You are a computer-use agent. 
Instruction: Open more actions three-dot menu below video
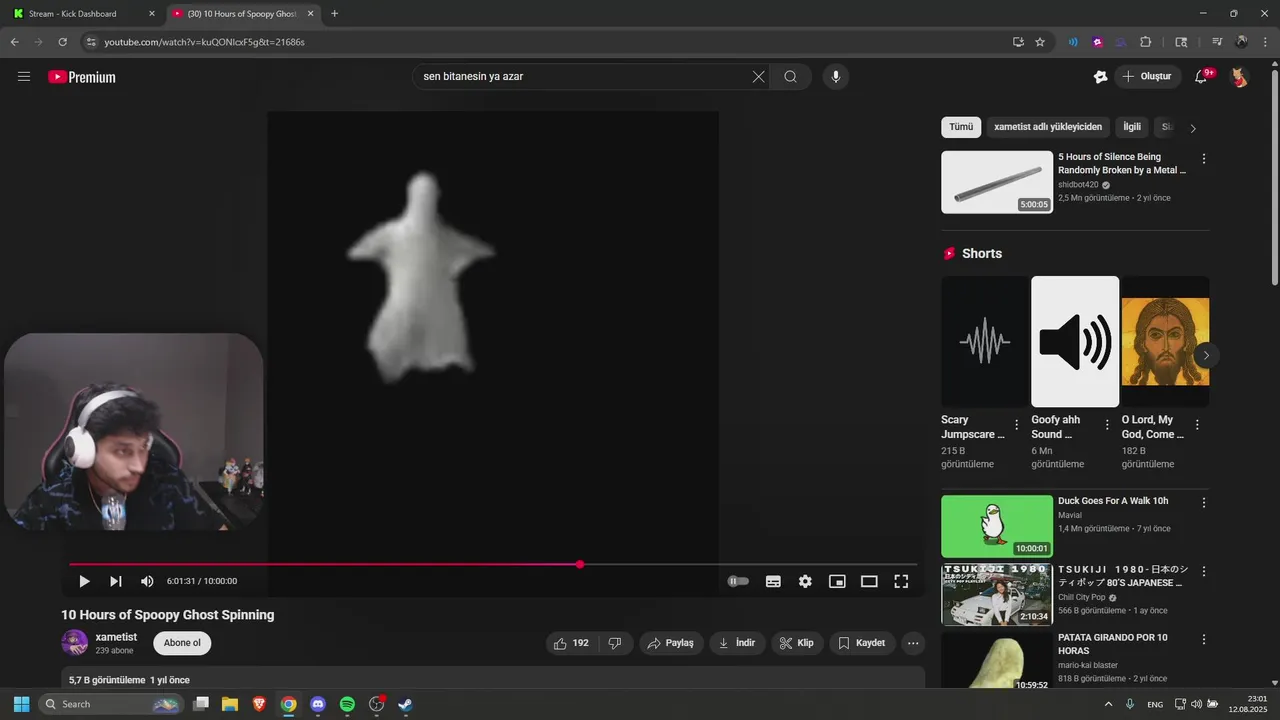click(x=913, y=643)
